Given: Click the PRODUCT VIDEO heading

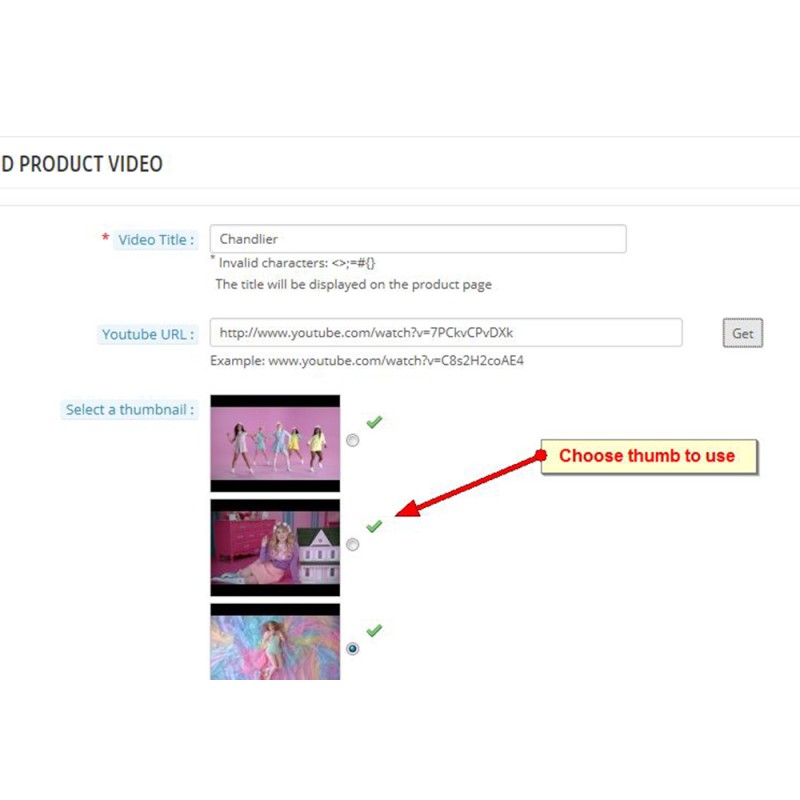Looking at the screenshot, I should tap(82, 164).
